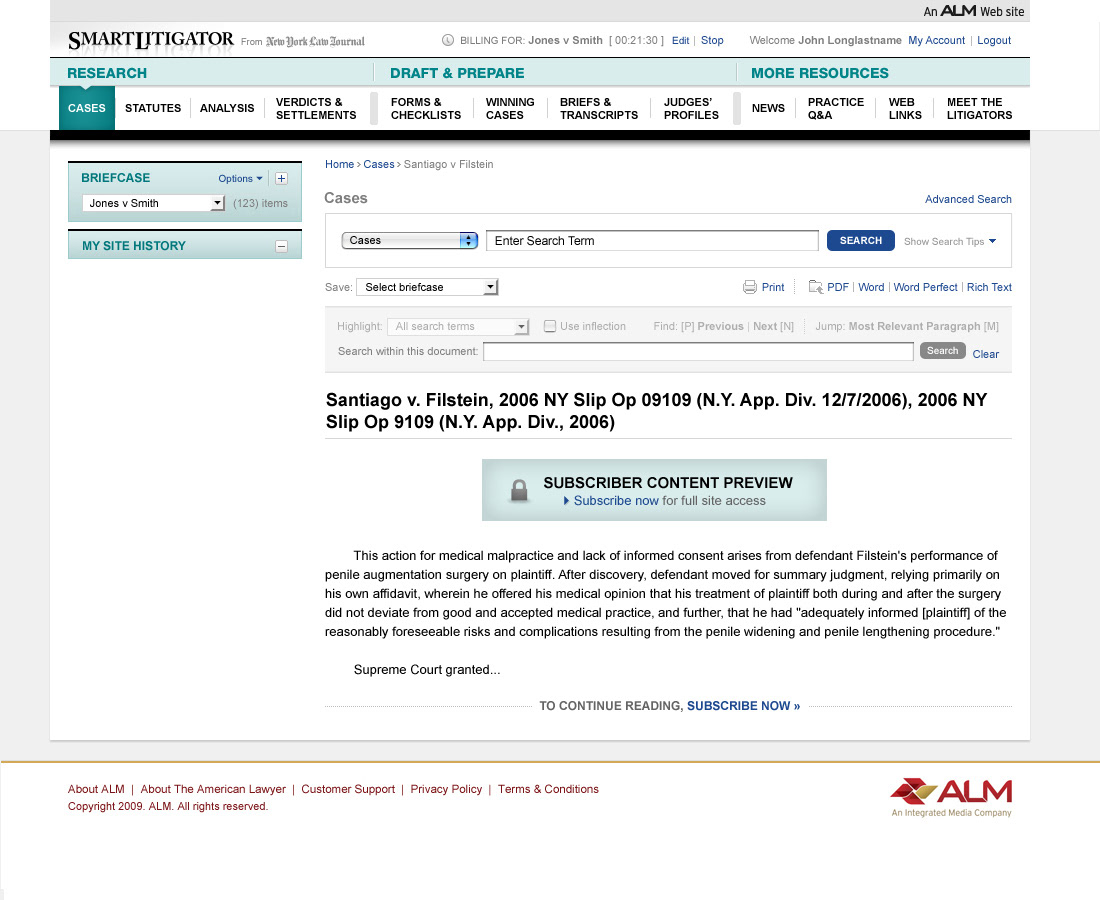
Task: Expand the Select briefcase save dropdown
Action: point(489,287)
